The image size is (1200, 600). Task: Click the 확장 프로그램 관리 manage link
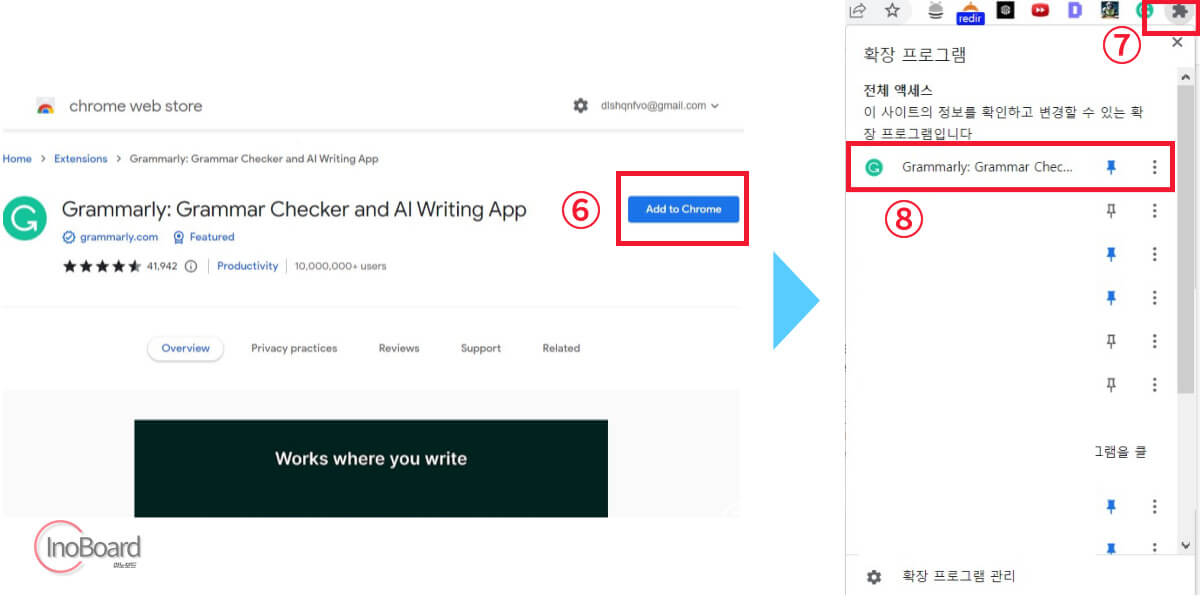959,577
